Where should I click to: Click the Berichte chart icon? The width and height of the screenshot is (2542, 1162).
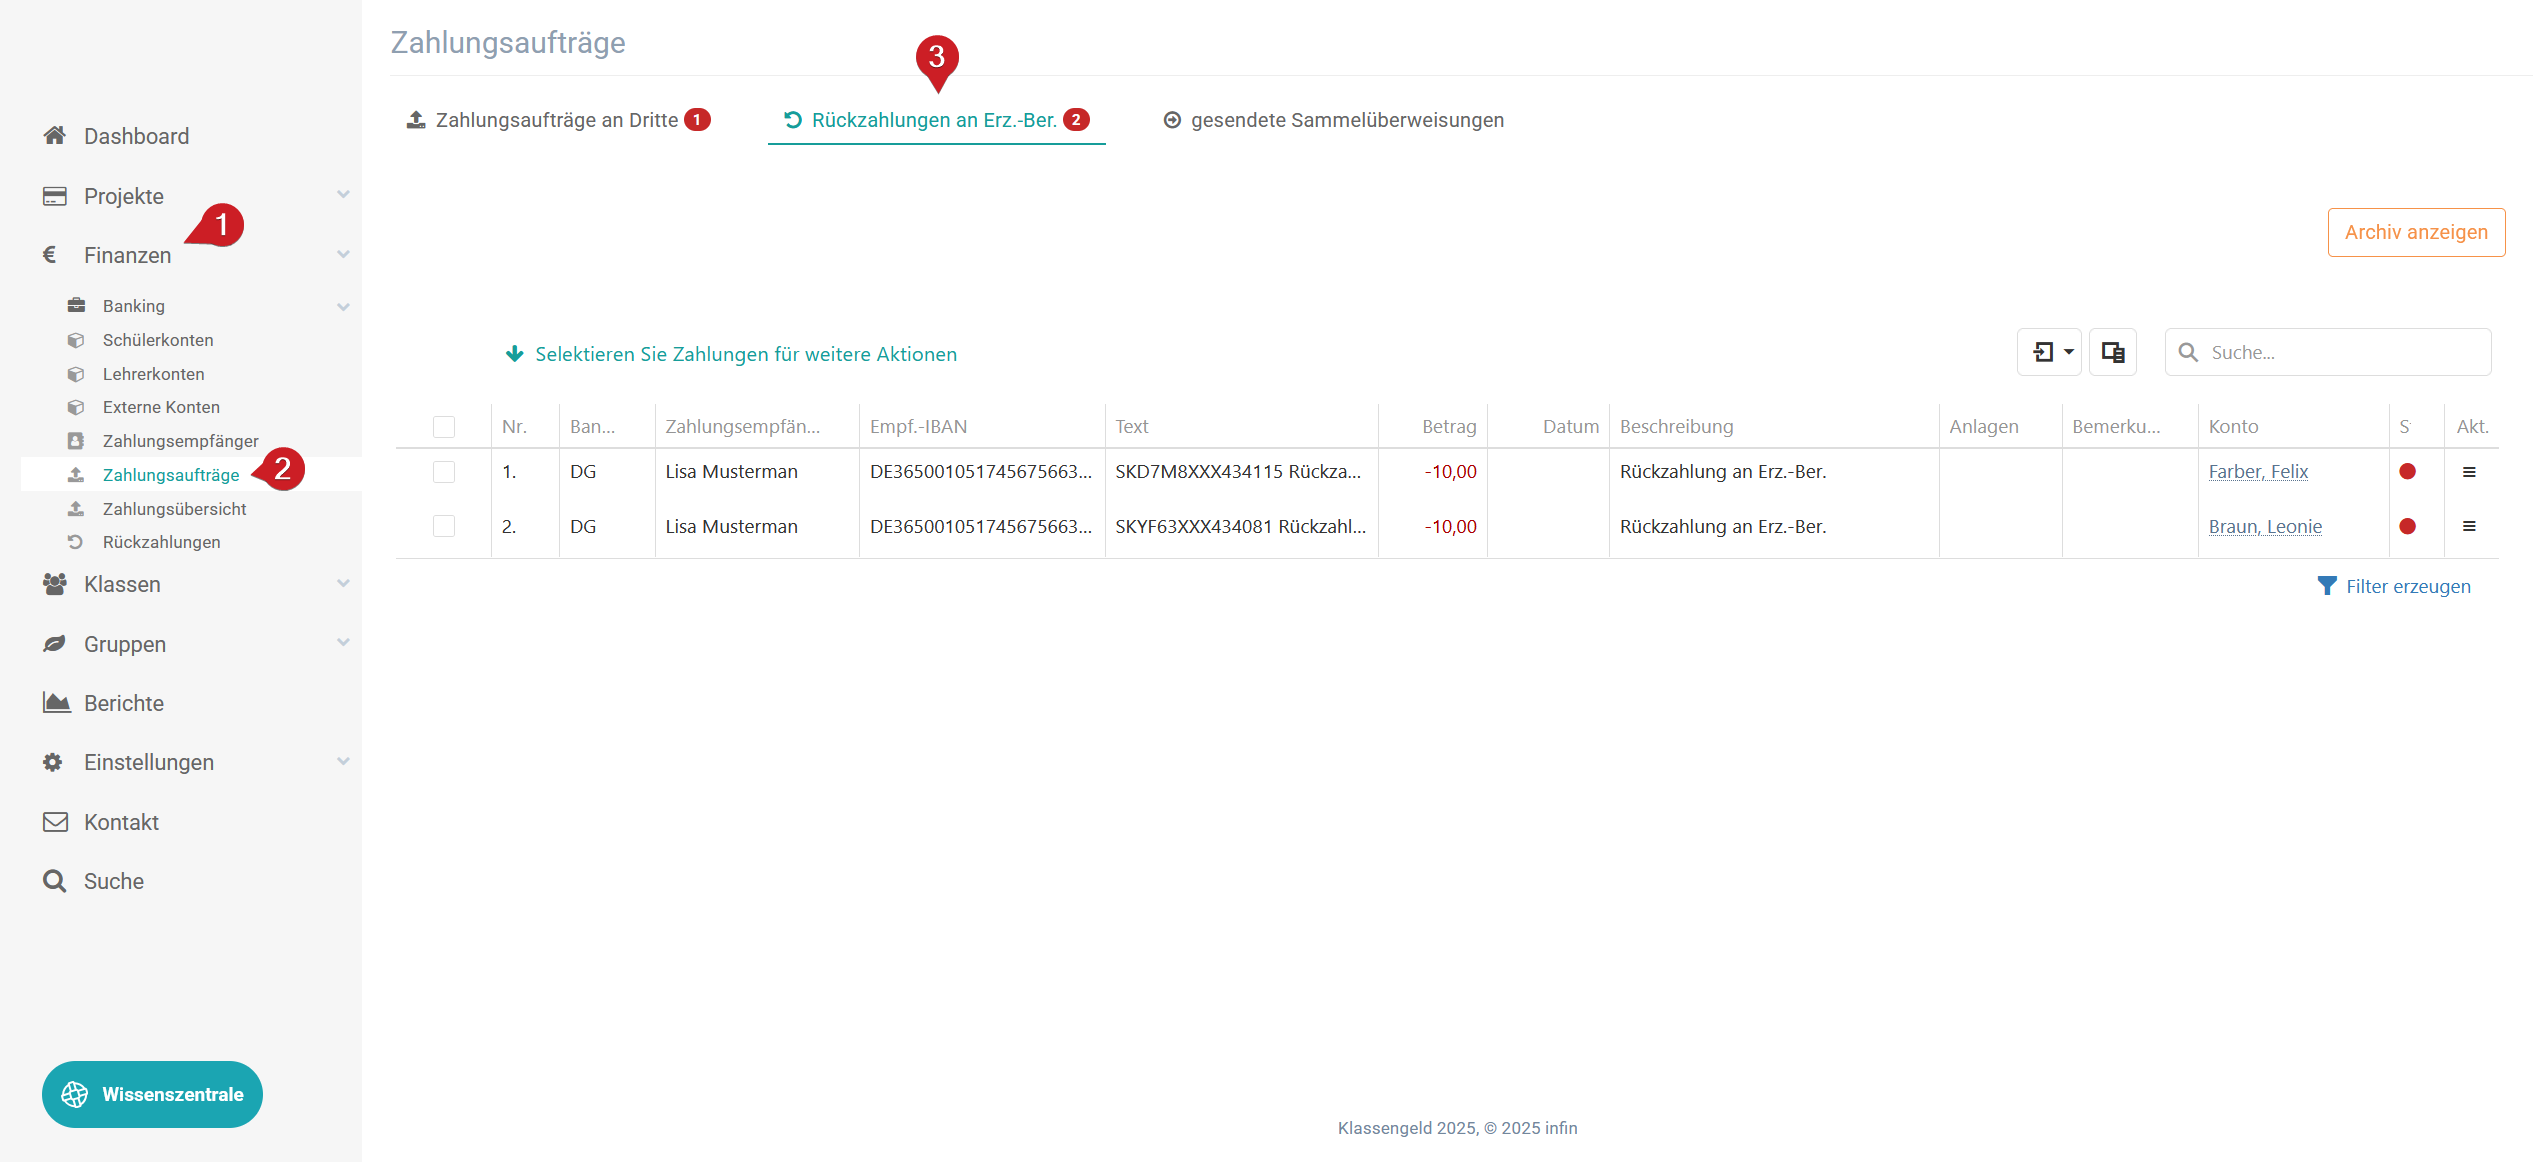click(56, 703)
